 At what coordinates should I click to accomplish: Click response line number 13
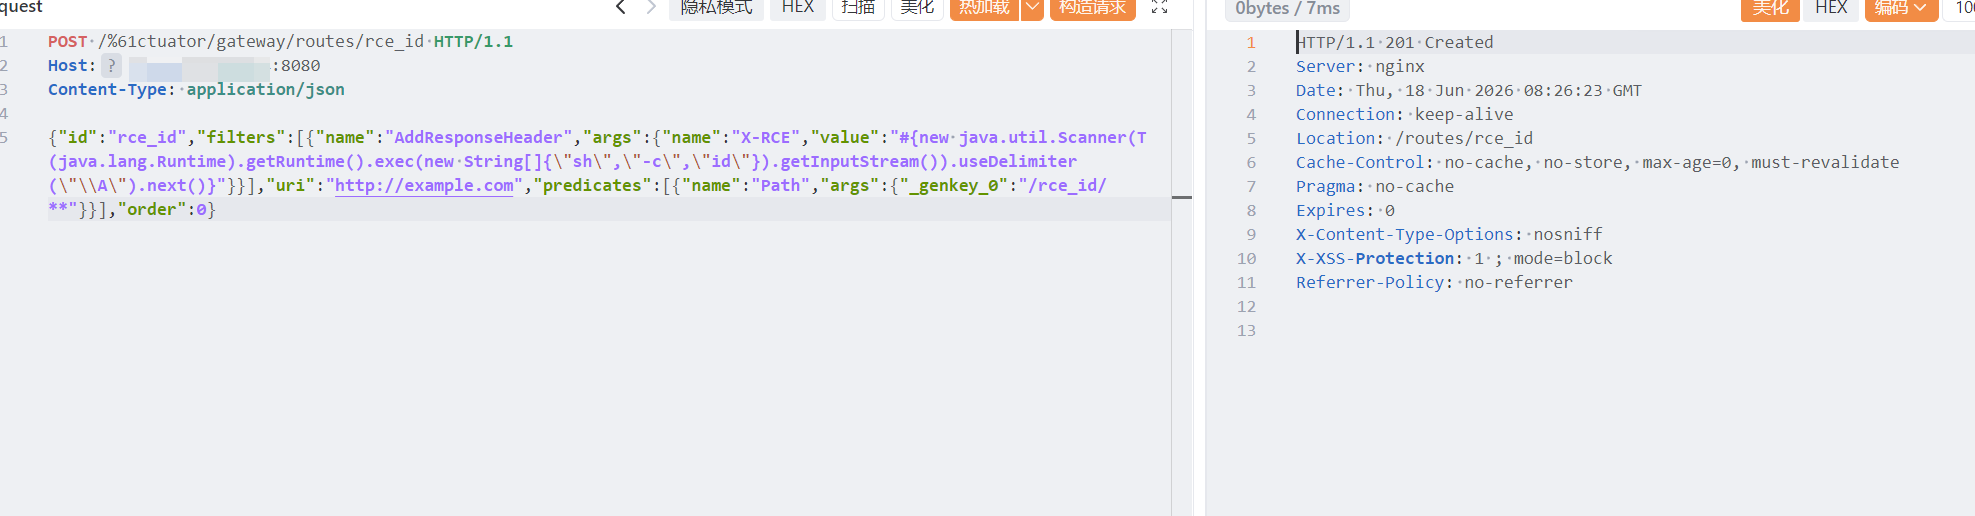tap(1246, 331)
